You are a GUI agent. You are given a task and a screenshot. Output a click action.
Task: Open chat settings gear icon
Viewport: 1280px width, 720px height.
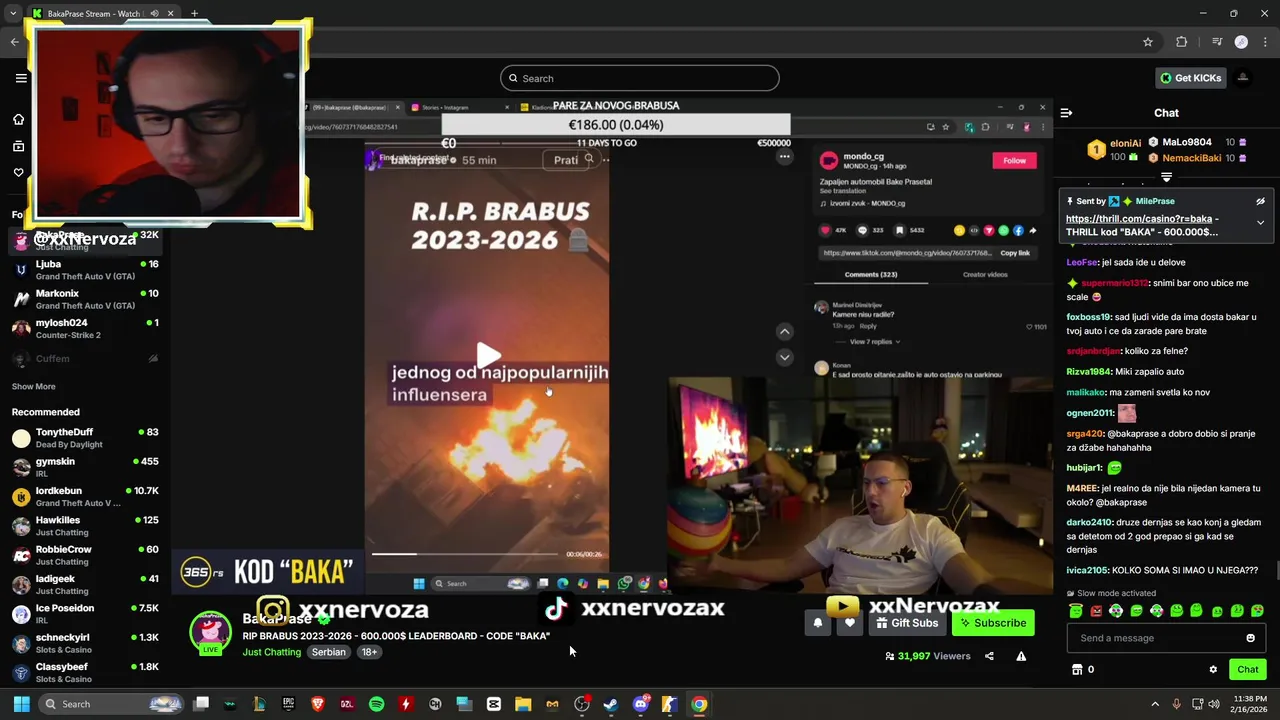tap(1213, 670)
